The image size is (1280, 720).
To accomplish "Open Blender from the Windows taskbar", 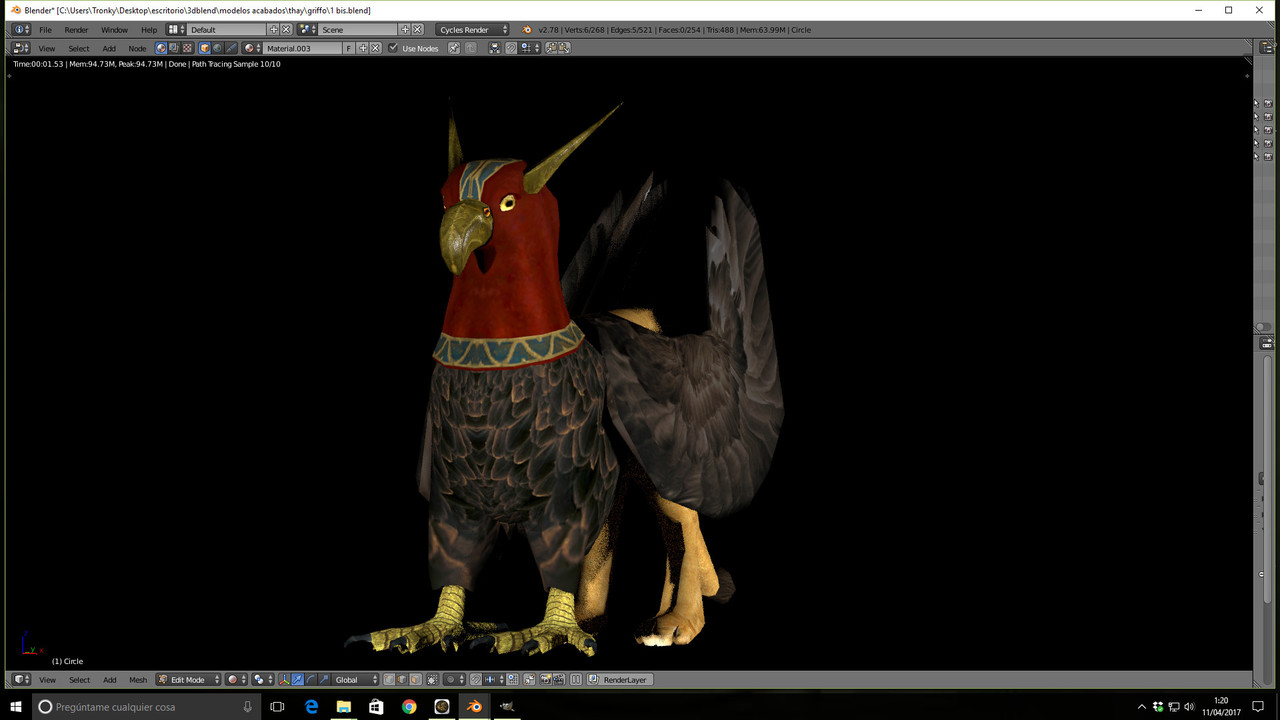I will pos(474,706).
